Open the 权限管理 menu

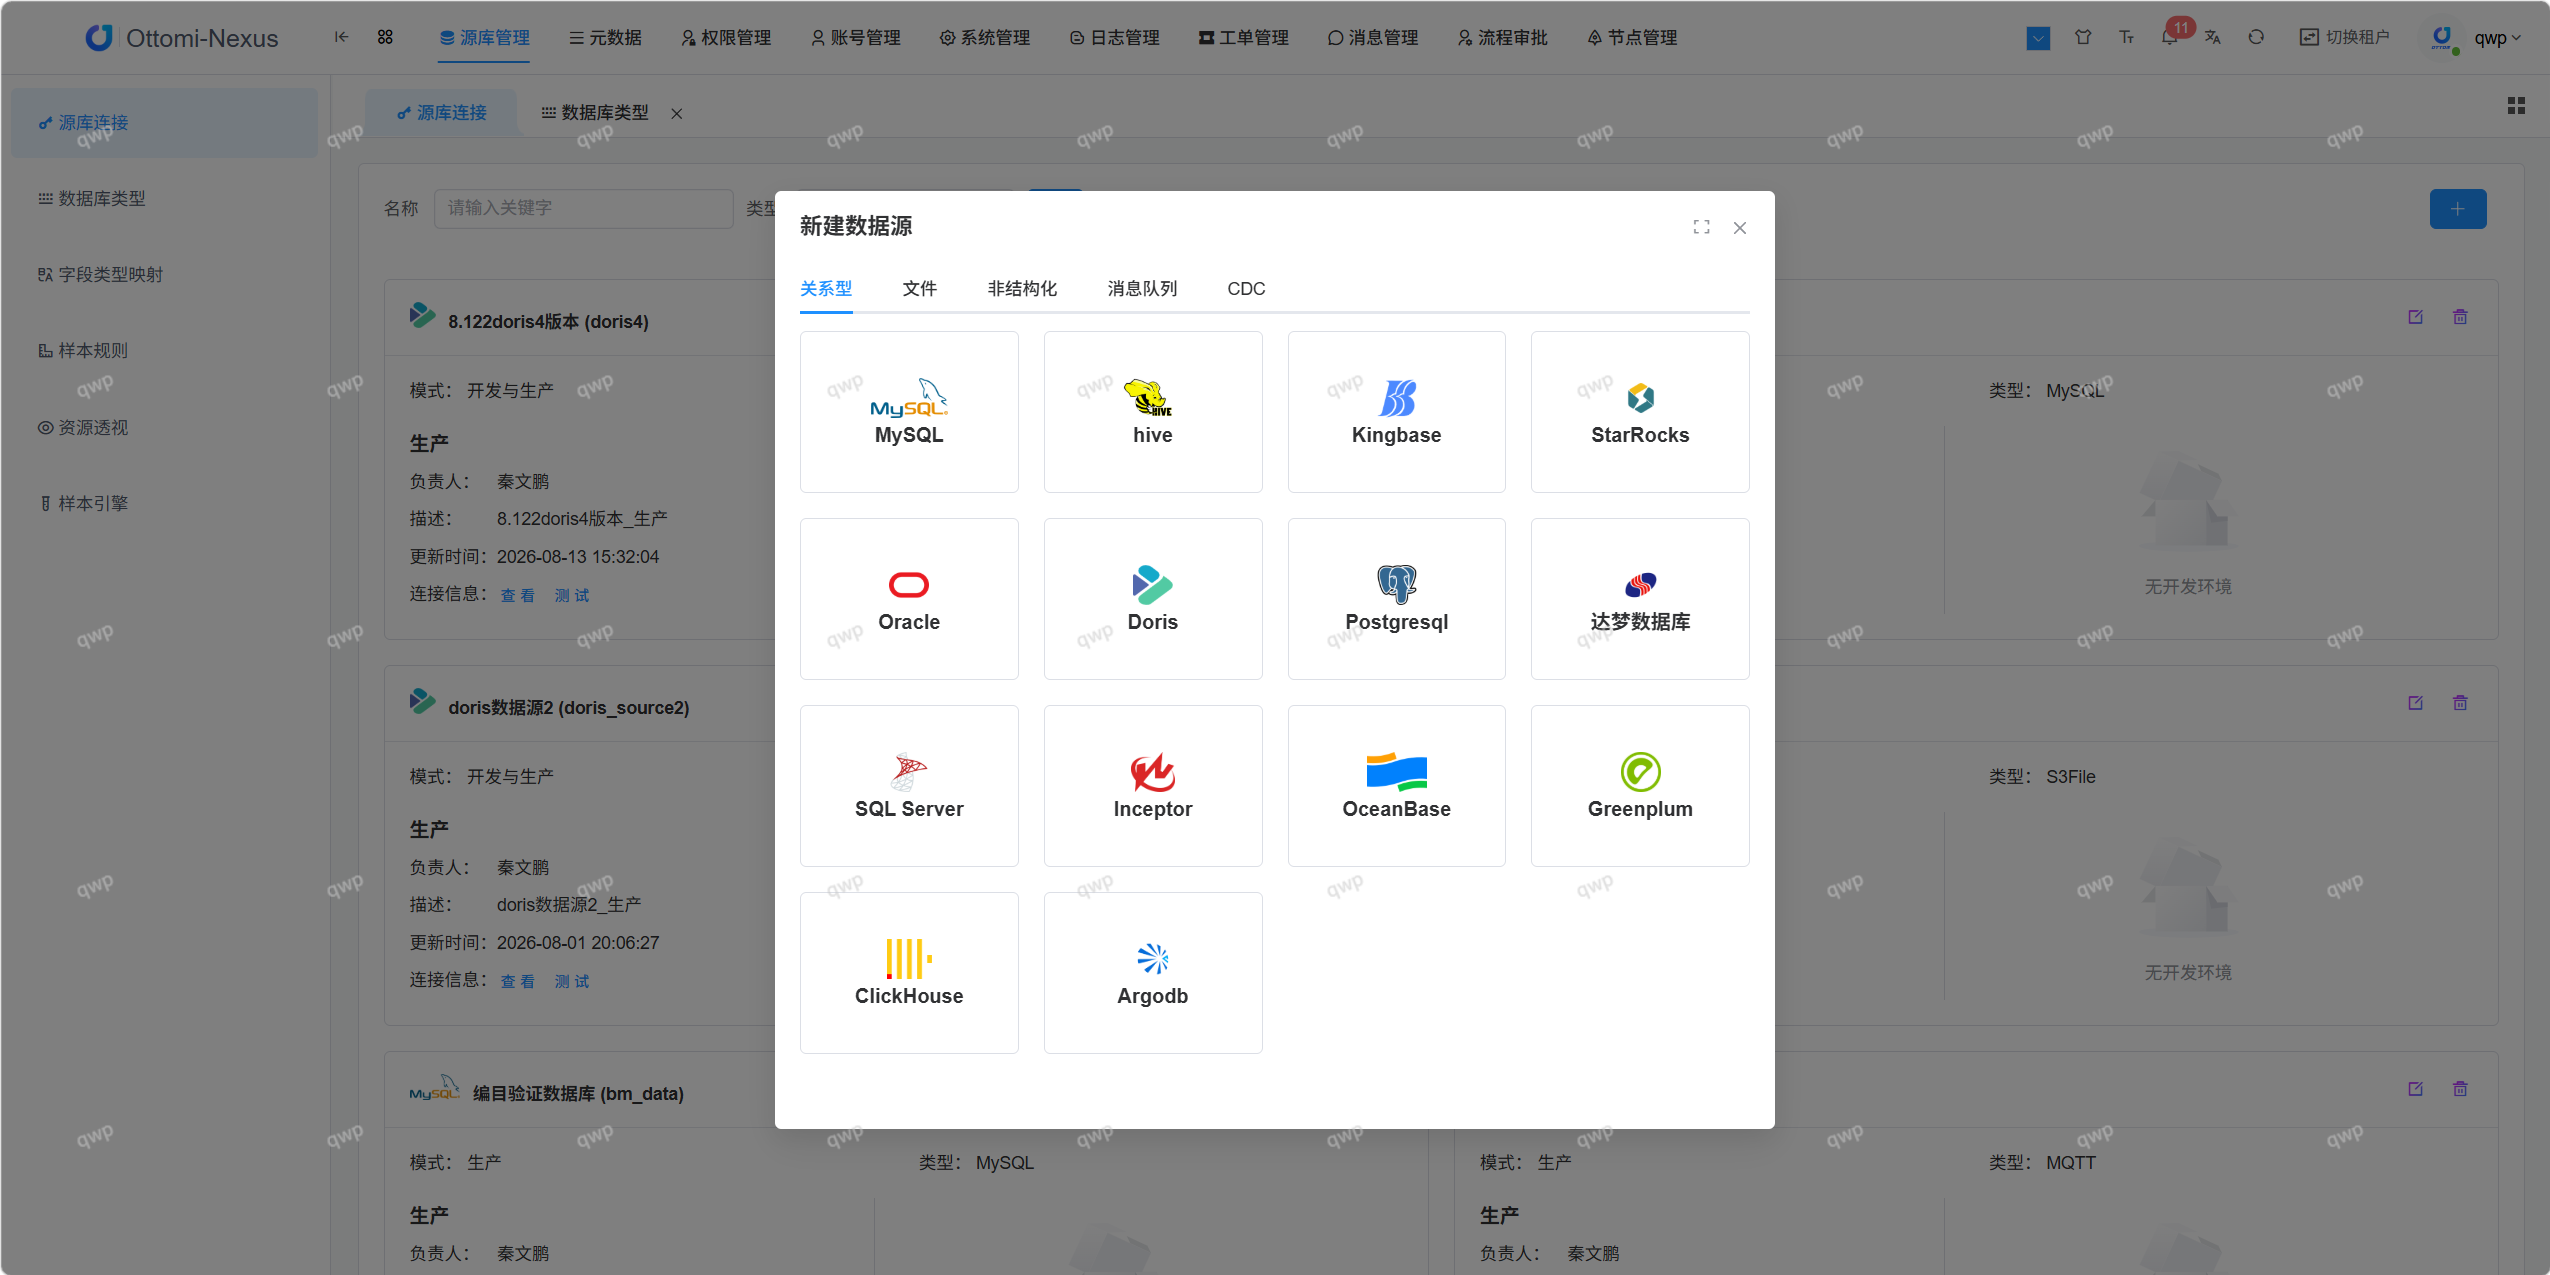click(725, 38)
